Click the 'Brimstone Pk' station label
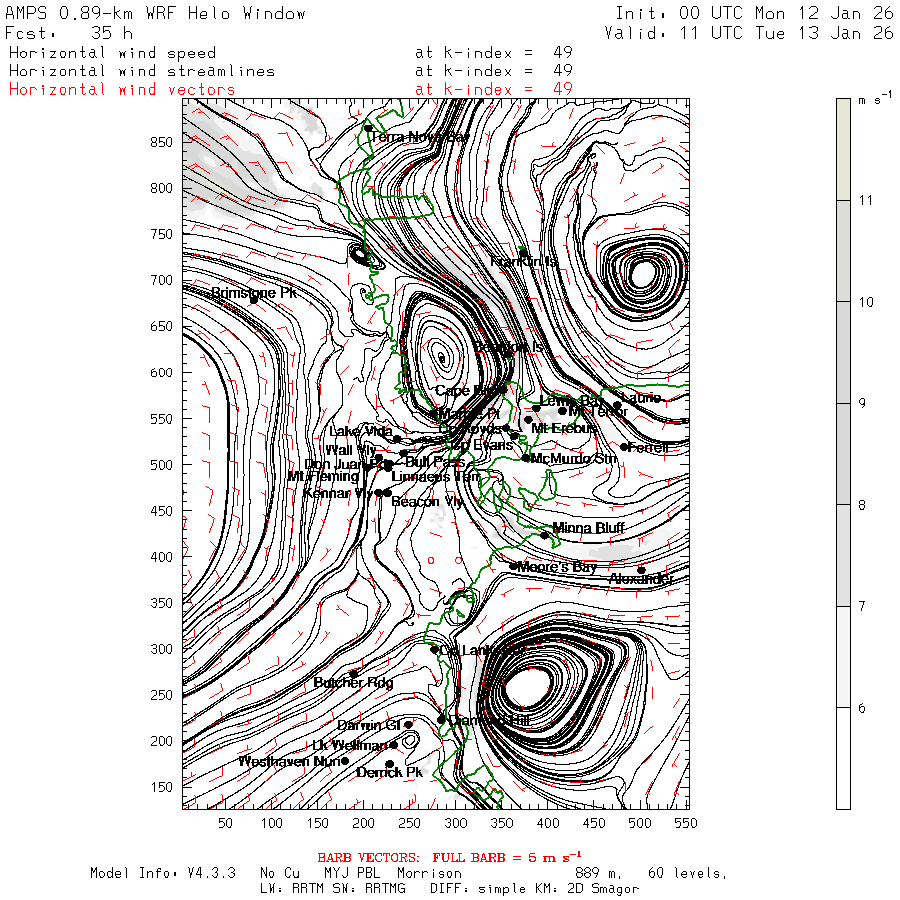900x900 pixels. pyautogui.click(x=254, y=293)
